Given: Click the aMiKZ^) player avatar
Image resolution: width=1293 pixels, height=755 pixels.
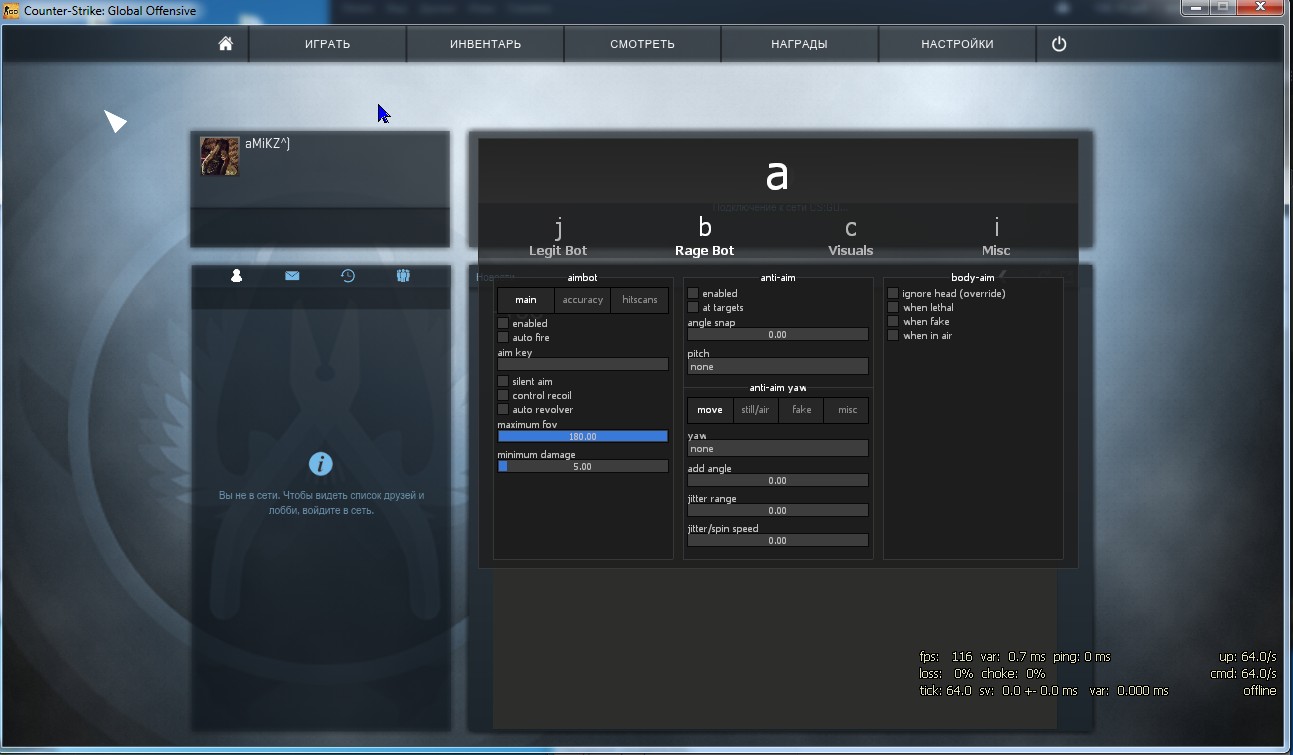Looking at the screenshot, I should pos(220,157).
